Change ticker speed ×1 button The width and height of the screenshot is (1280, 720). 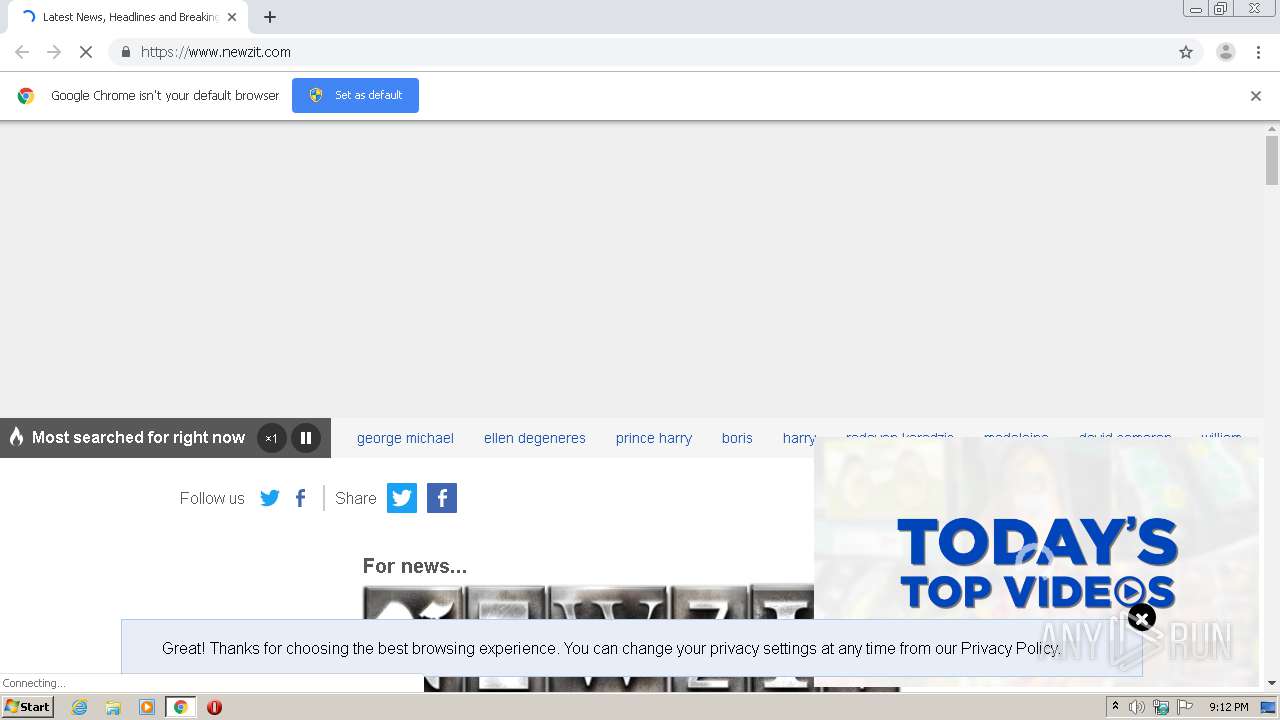pos(271,438)
